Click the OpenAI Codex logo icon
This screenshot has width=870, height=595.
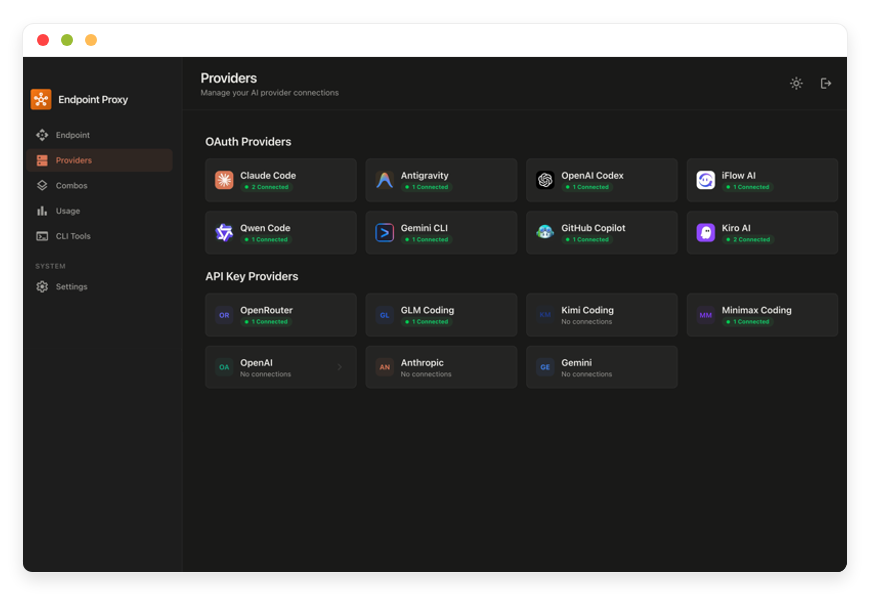pos(545,180)
